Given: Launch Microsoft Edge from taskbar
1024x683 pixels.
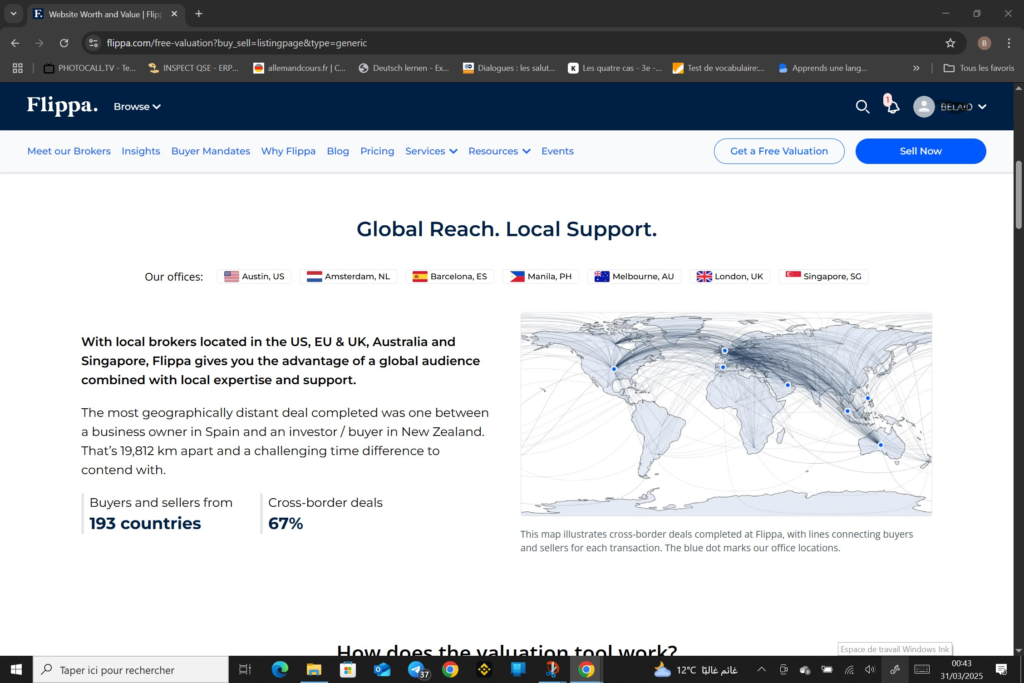Looking at the screenshot, I should click(280, 669).
